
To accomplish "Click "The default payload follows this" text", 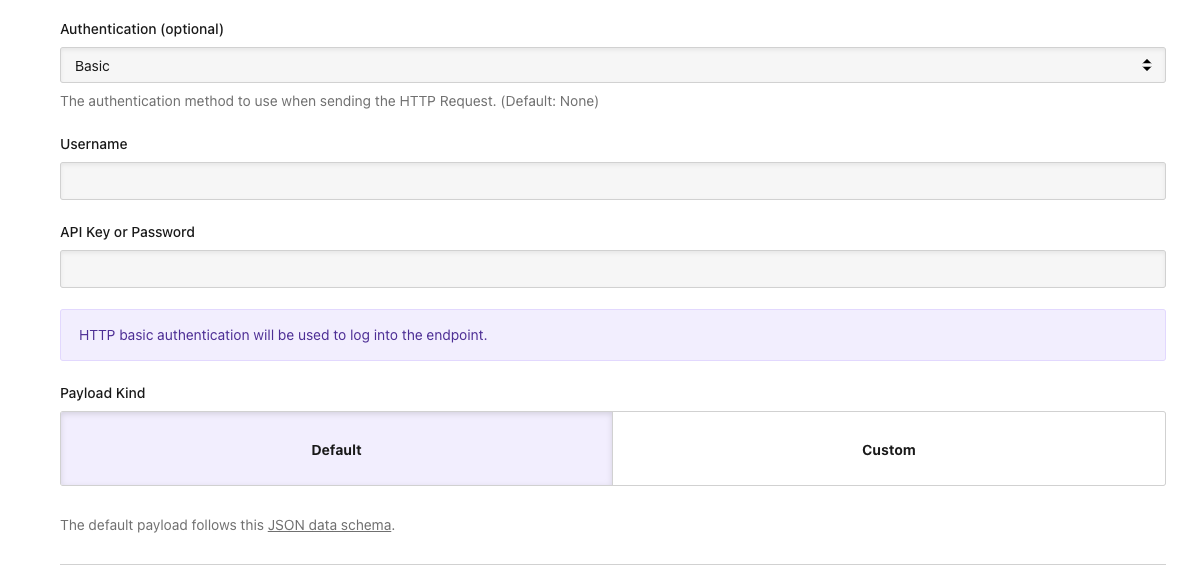I will click(162, 525).
